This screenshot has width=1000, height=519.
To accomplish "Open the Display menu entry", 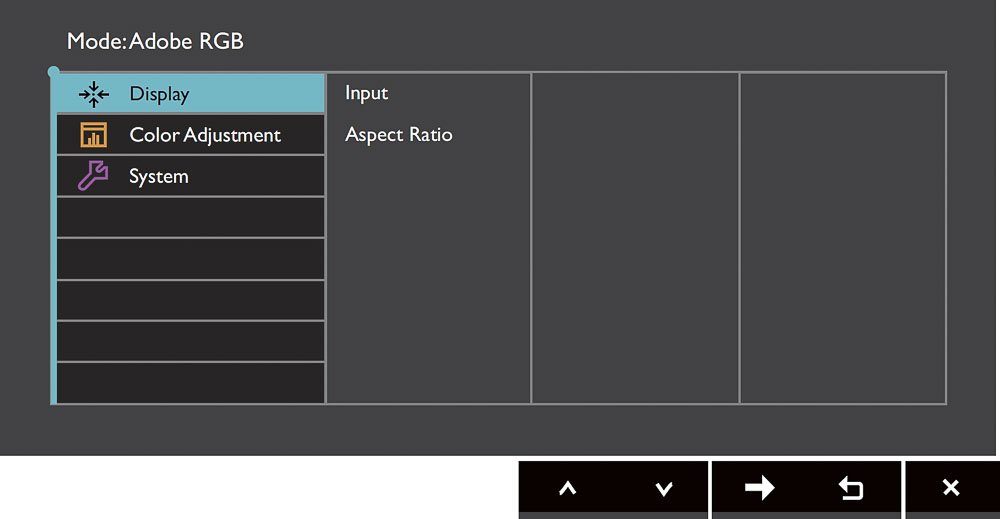I will tap(191, 94).
